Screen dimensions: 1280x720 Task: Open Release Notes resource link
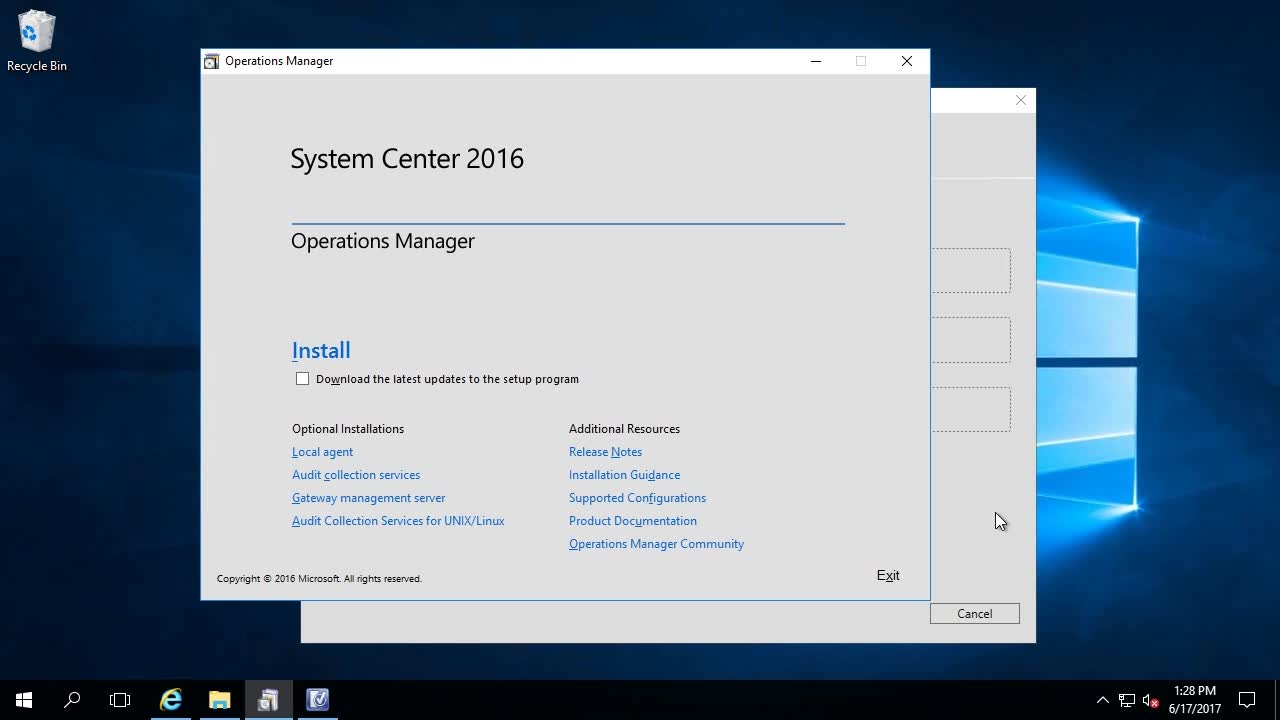coord(605,452)
